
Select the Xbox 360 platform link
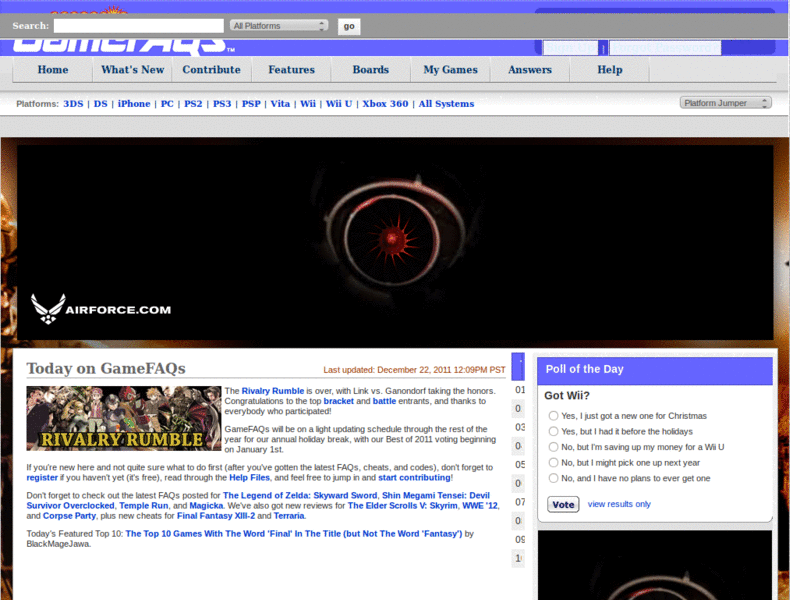coord(385,104)
